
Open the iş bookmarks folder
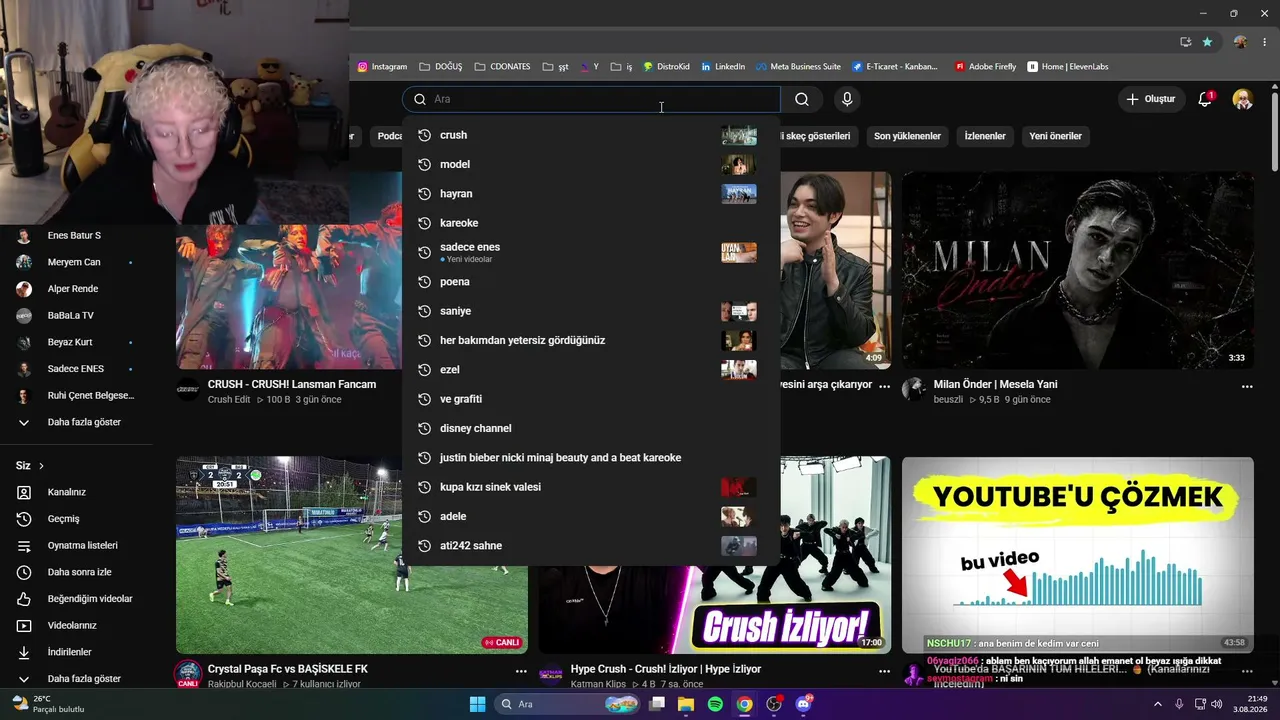point(622,67)
